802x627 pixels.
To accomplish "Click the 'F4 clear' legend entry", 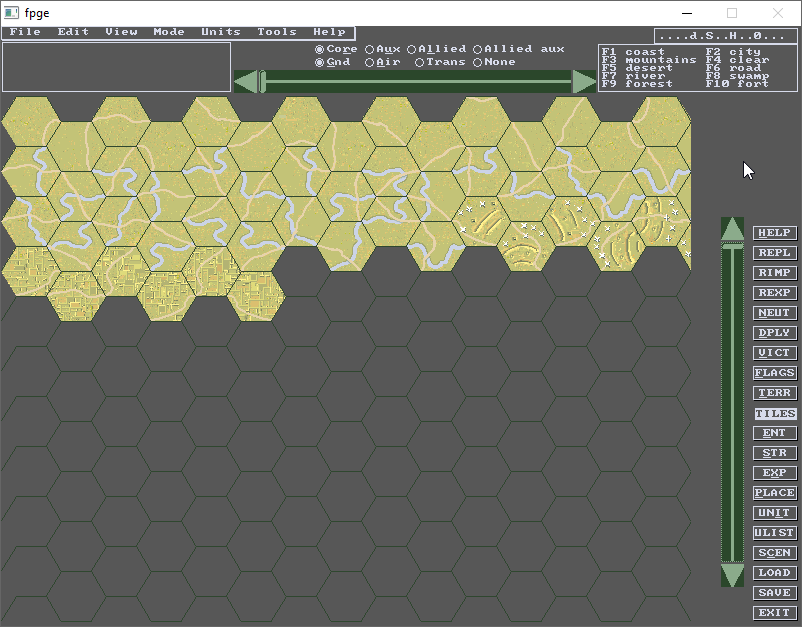I will pos(737,60).
